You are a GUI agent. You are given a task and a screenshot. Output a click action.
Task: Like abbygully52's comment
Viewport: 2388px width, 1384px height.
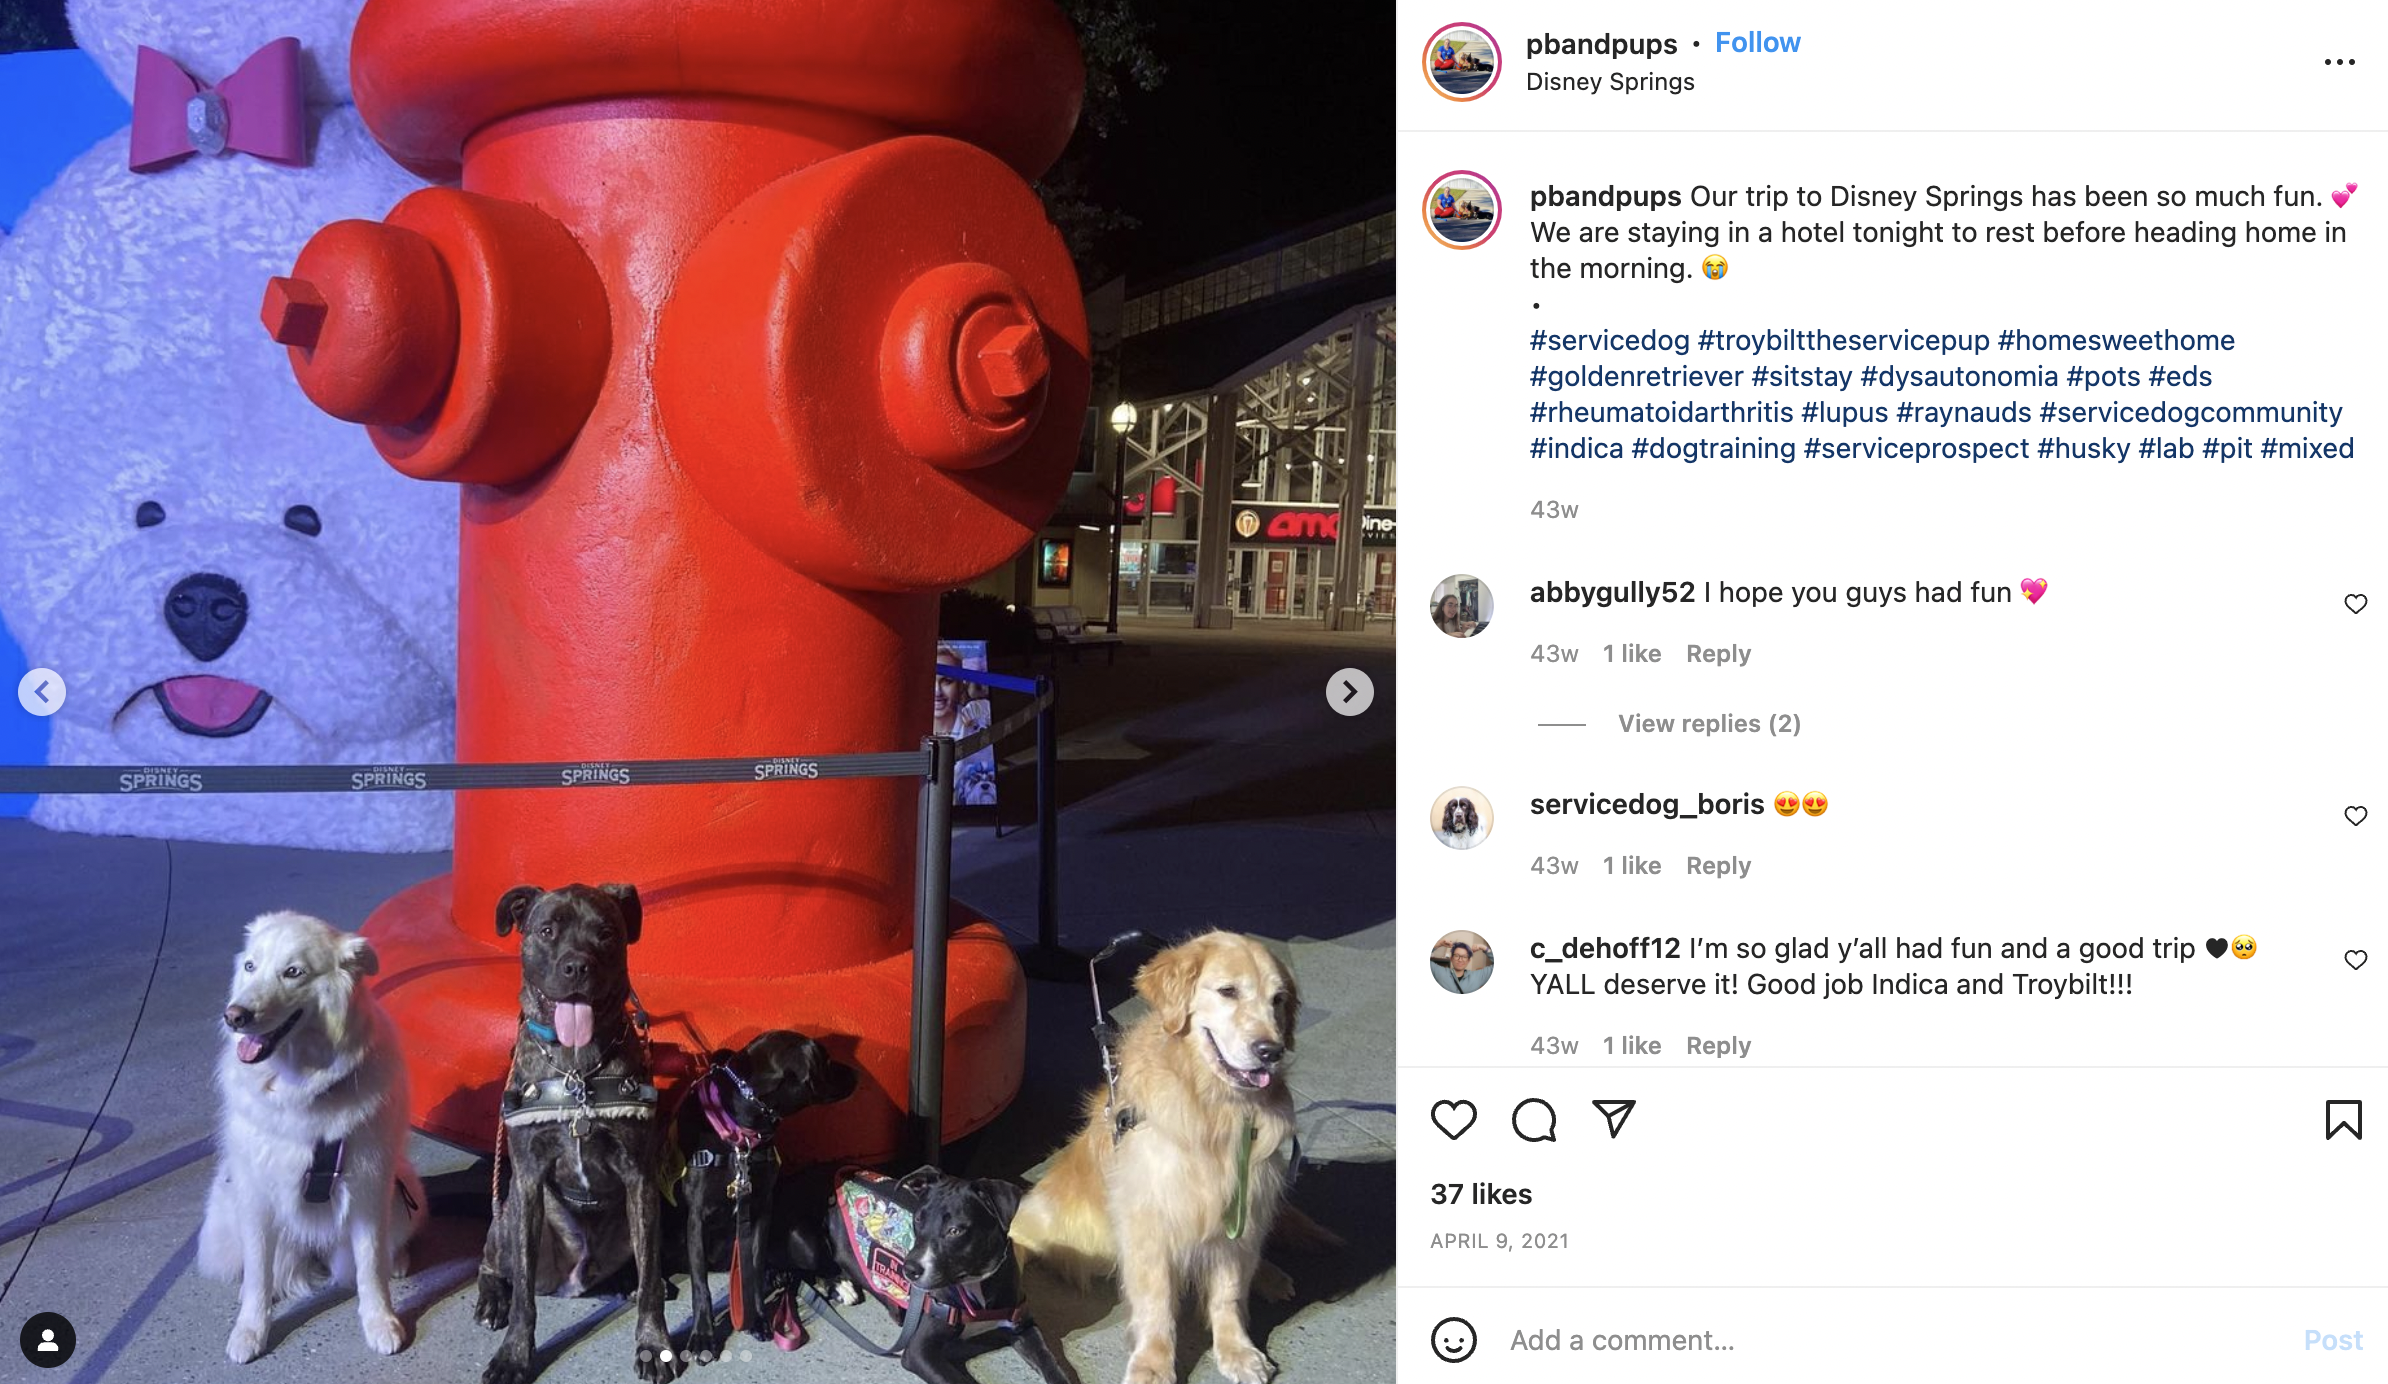[x=2355, y=604]
